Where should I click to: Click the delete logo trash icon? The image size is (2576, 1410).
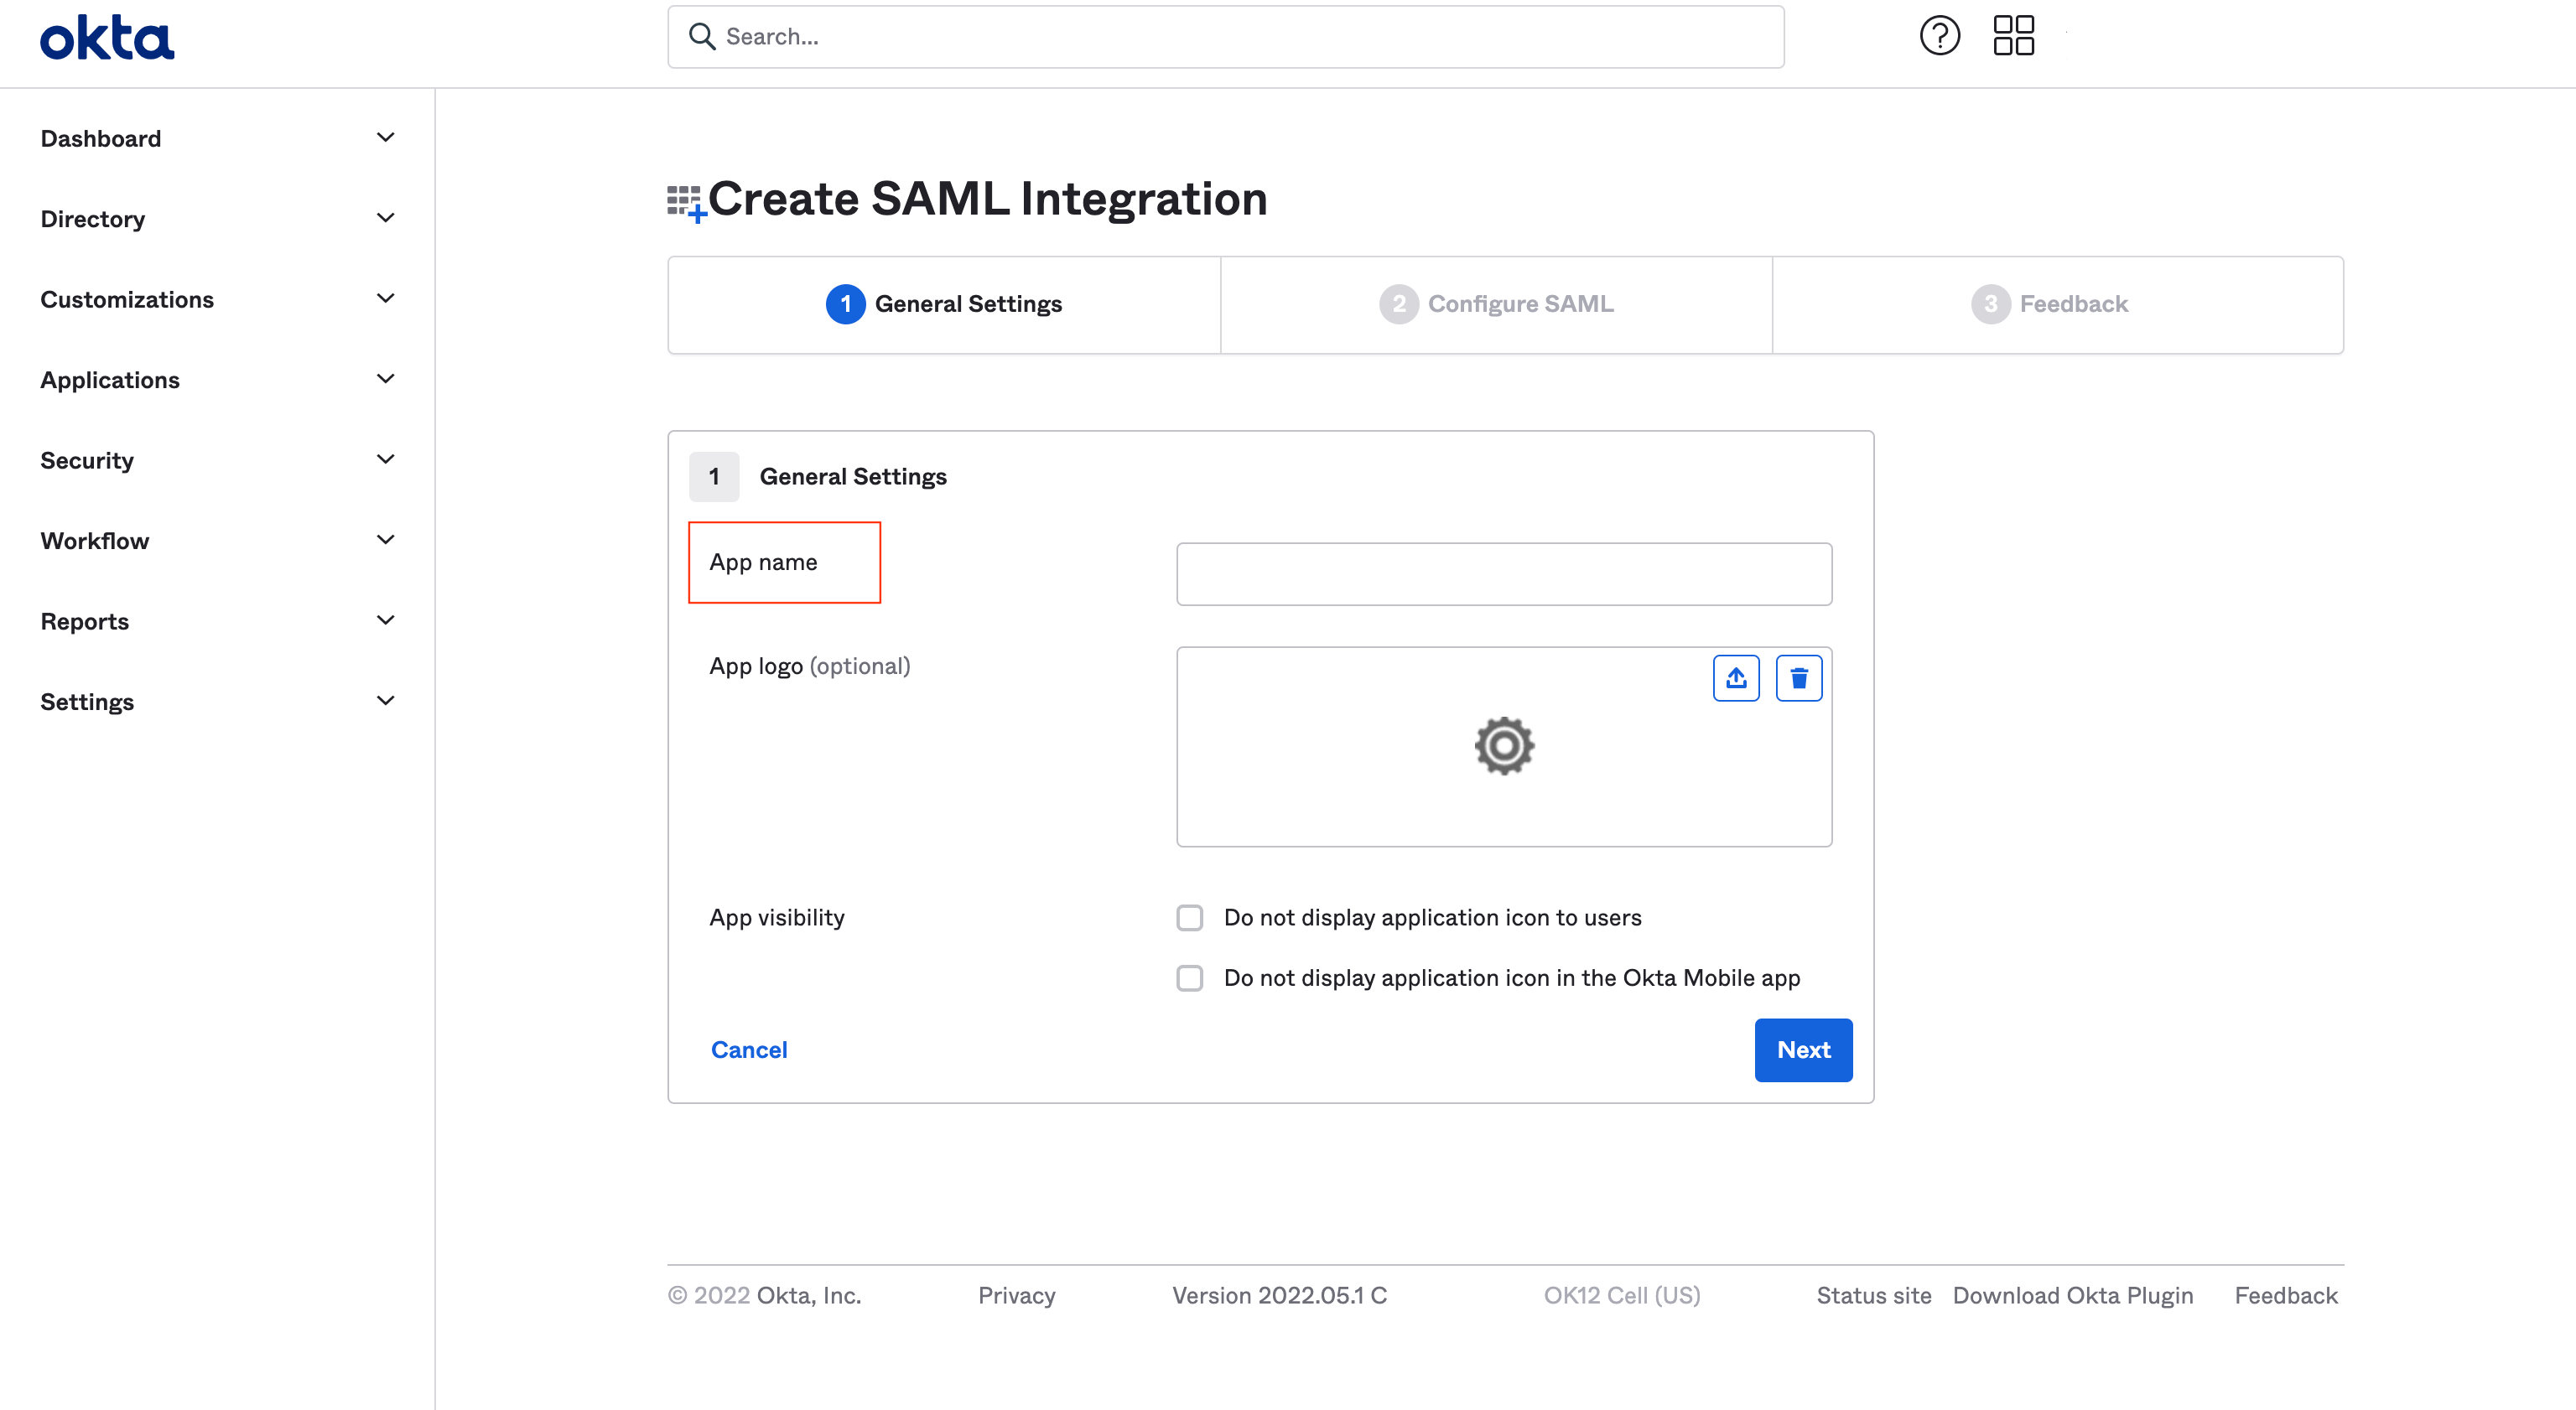pyautogui.click(x=1798, y=678)
